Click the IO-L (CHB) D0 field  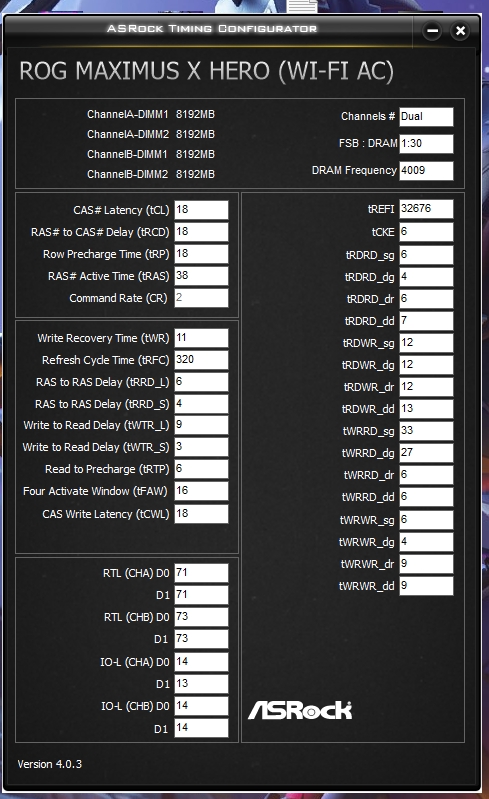pyautogui.click(x=201, y=705)
